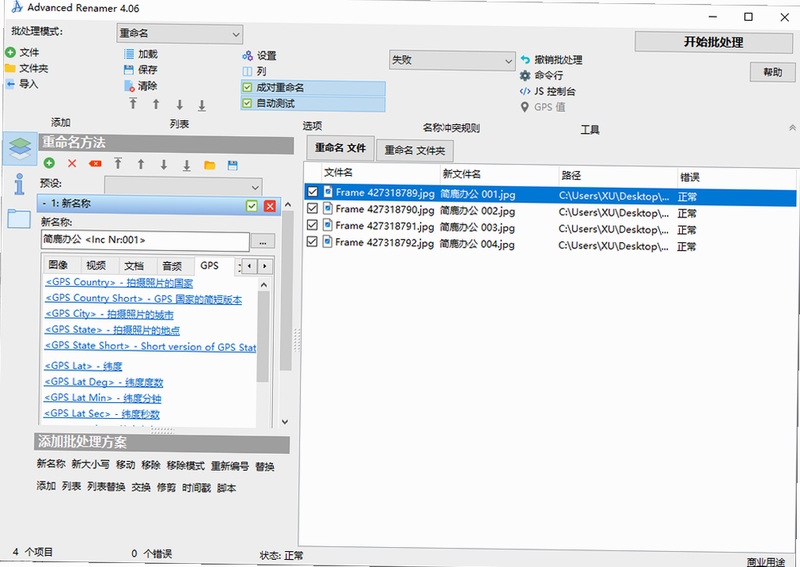
Task: Select the 图像 tag tab
Action: tap(58, 264)
